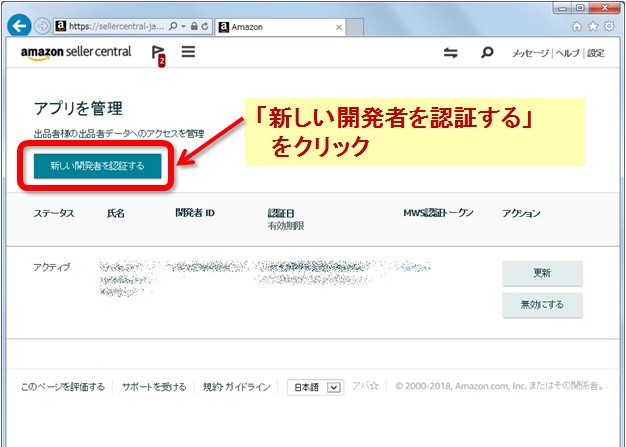
Task: Open the ヘルプ menu item
Action: pos(567,53)
